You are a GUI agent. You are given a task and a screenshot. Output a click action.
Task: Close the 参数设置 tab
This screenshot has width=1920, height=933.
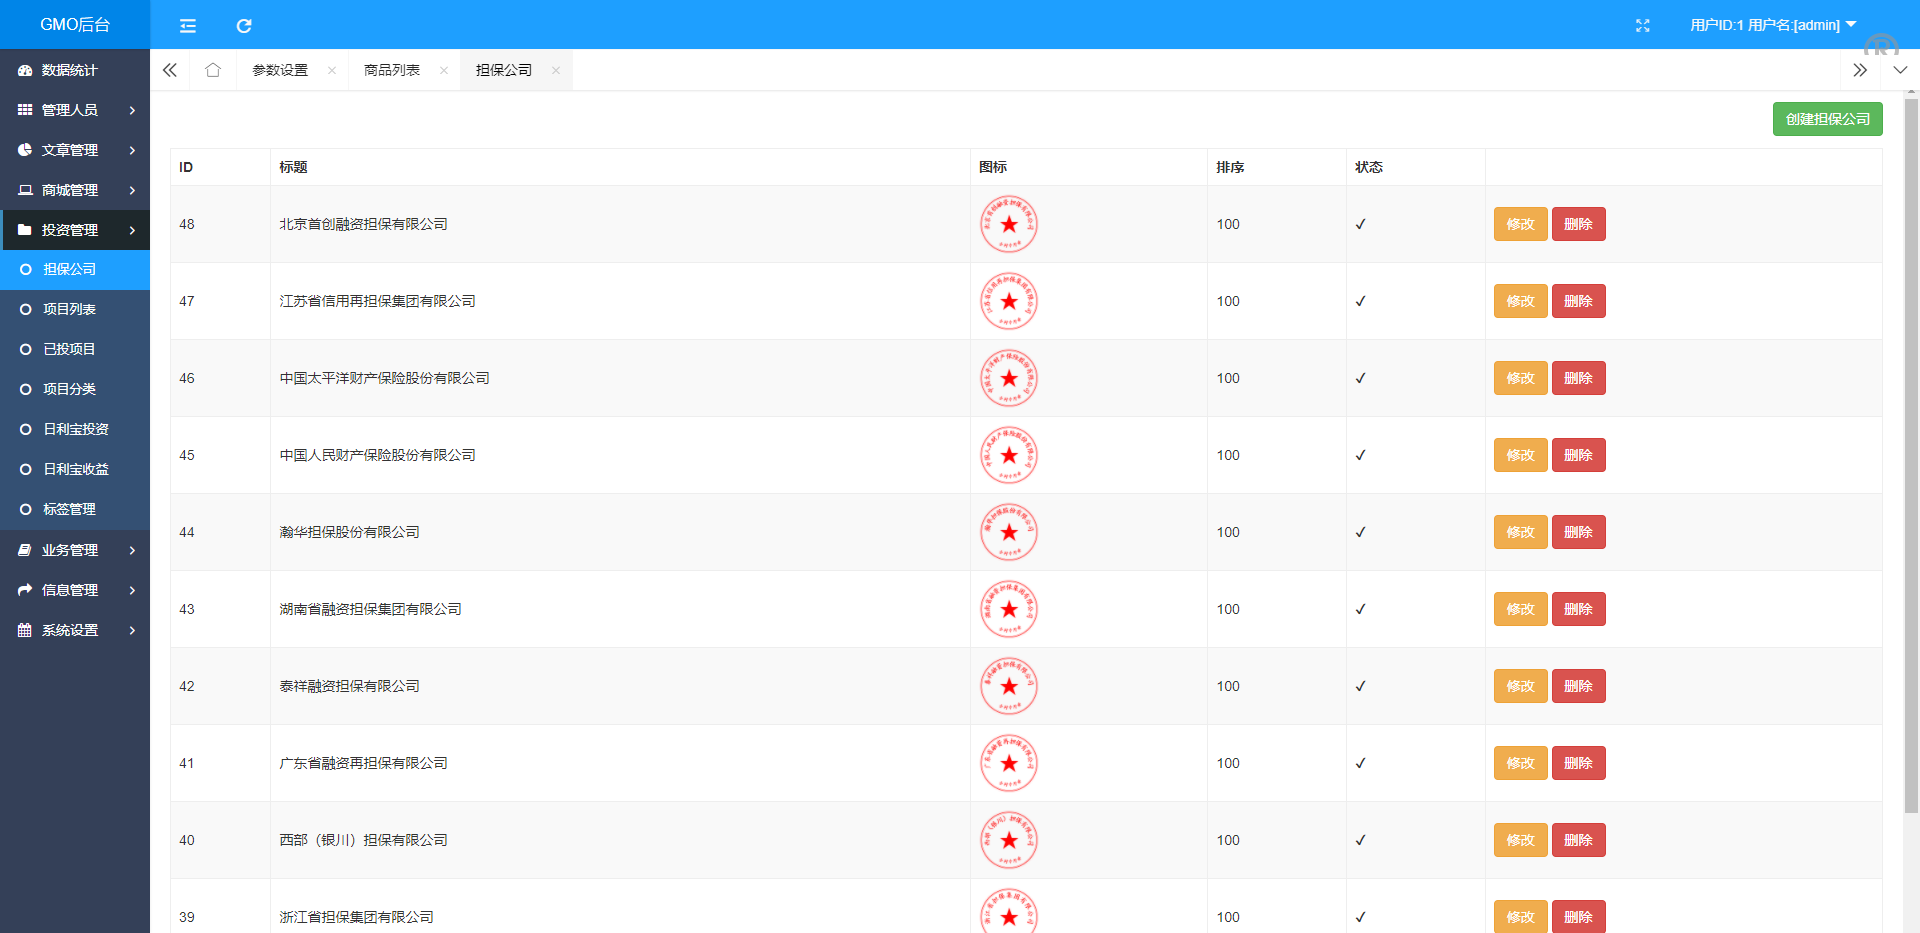(332, 70)
